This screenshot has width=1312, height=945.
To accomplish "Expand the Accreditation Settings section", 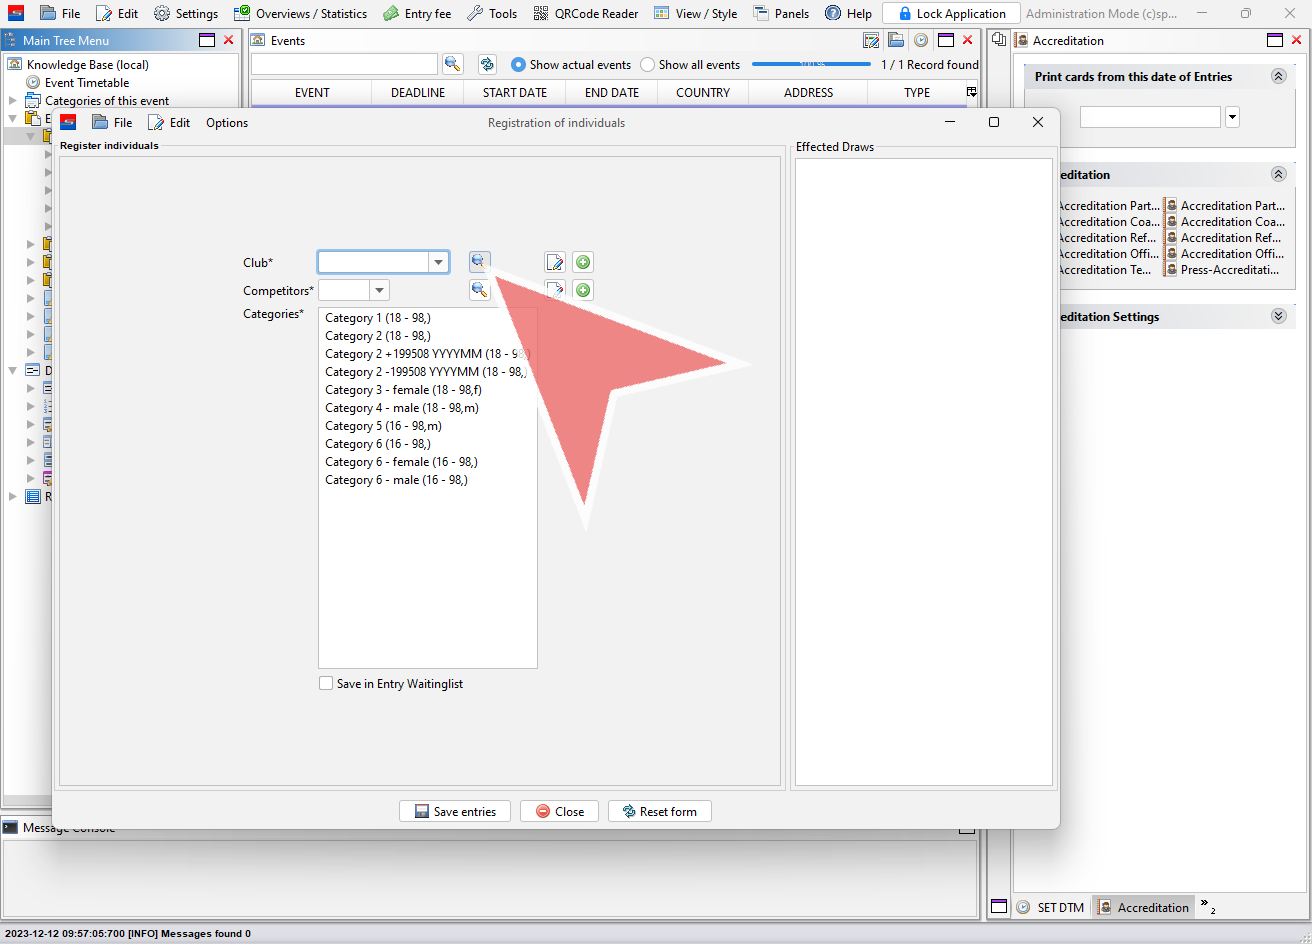I will coord(1277,316).
